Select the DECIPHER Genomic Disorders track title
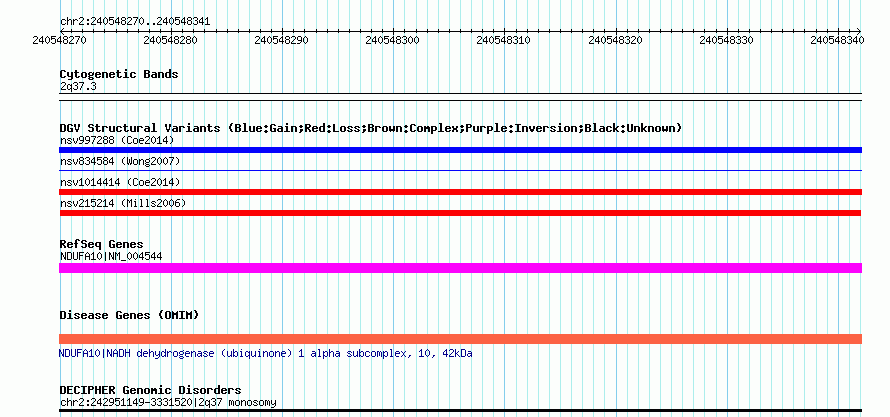This screenshot has height=417, width=890. 150,390
